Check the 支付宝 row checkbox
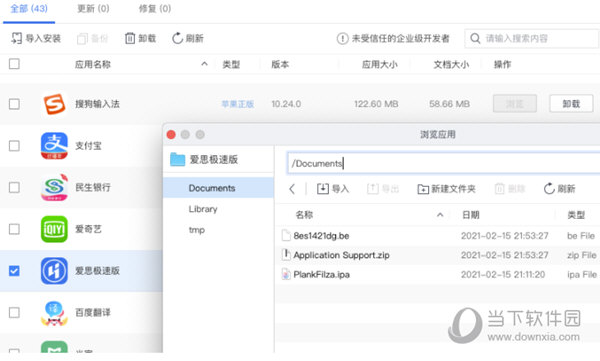Viewport: 600px width, 361px height. point(14,145)
